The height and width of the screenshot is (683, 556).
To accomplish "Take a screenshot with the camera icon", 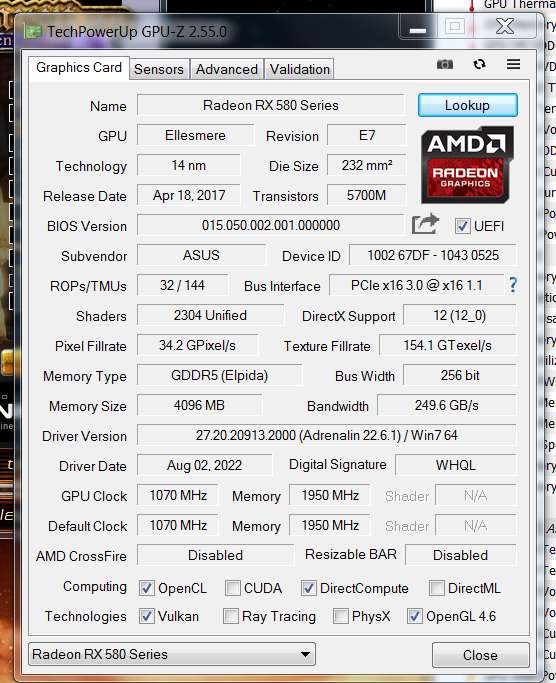I will (444, 64).
